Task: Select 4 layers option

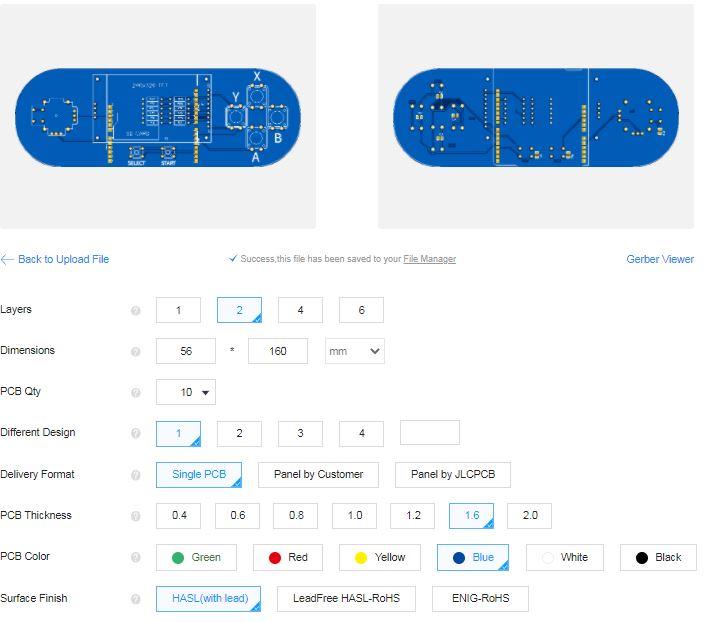Action: click(300, 310)
